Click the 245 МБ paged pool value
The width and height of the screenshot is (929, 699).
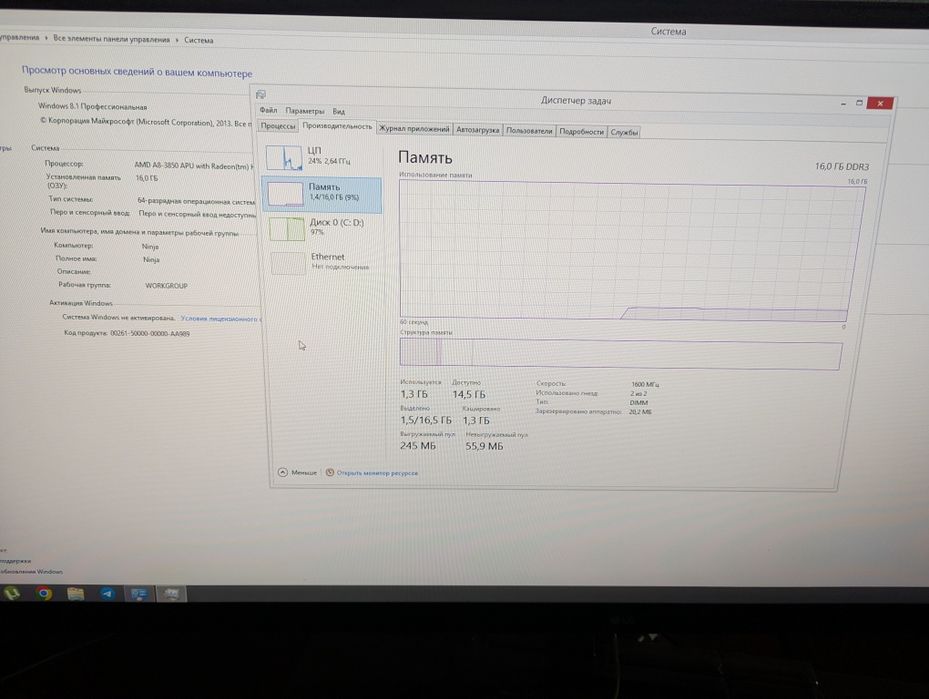click(x=418, y=445)
